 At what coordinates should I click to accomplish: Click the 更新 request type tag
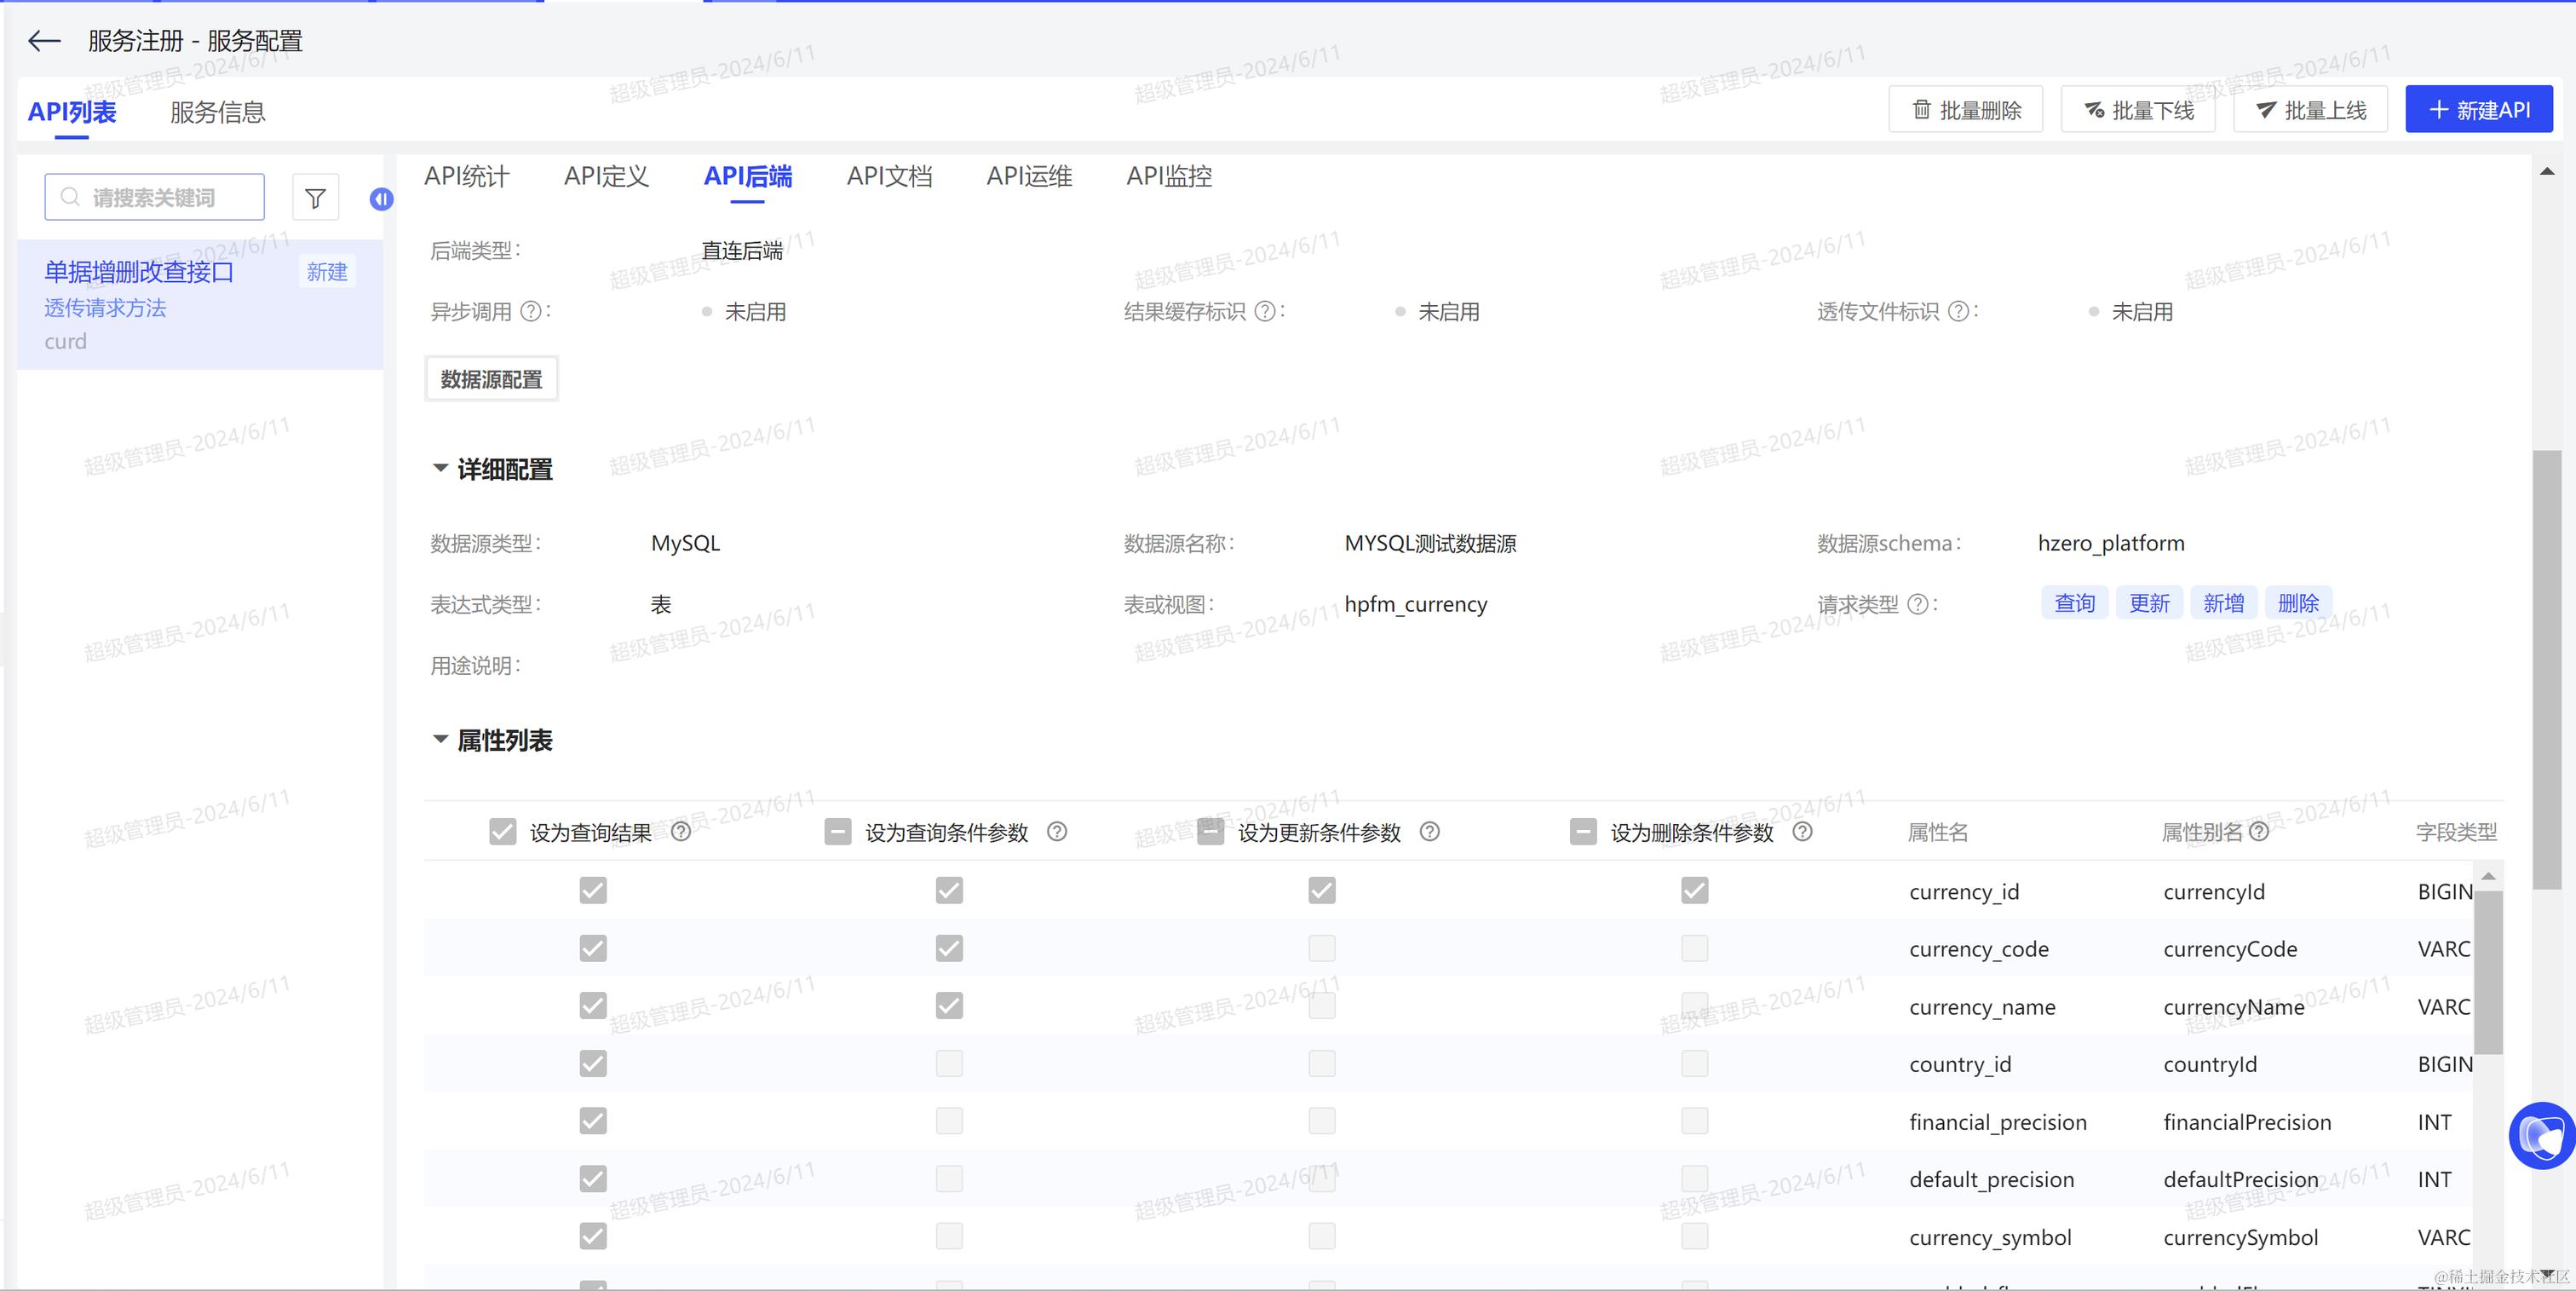(x=2149, y=603)
